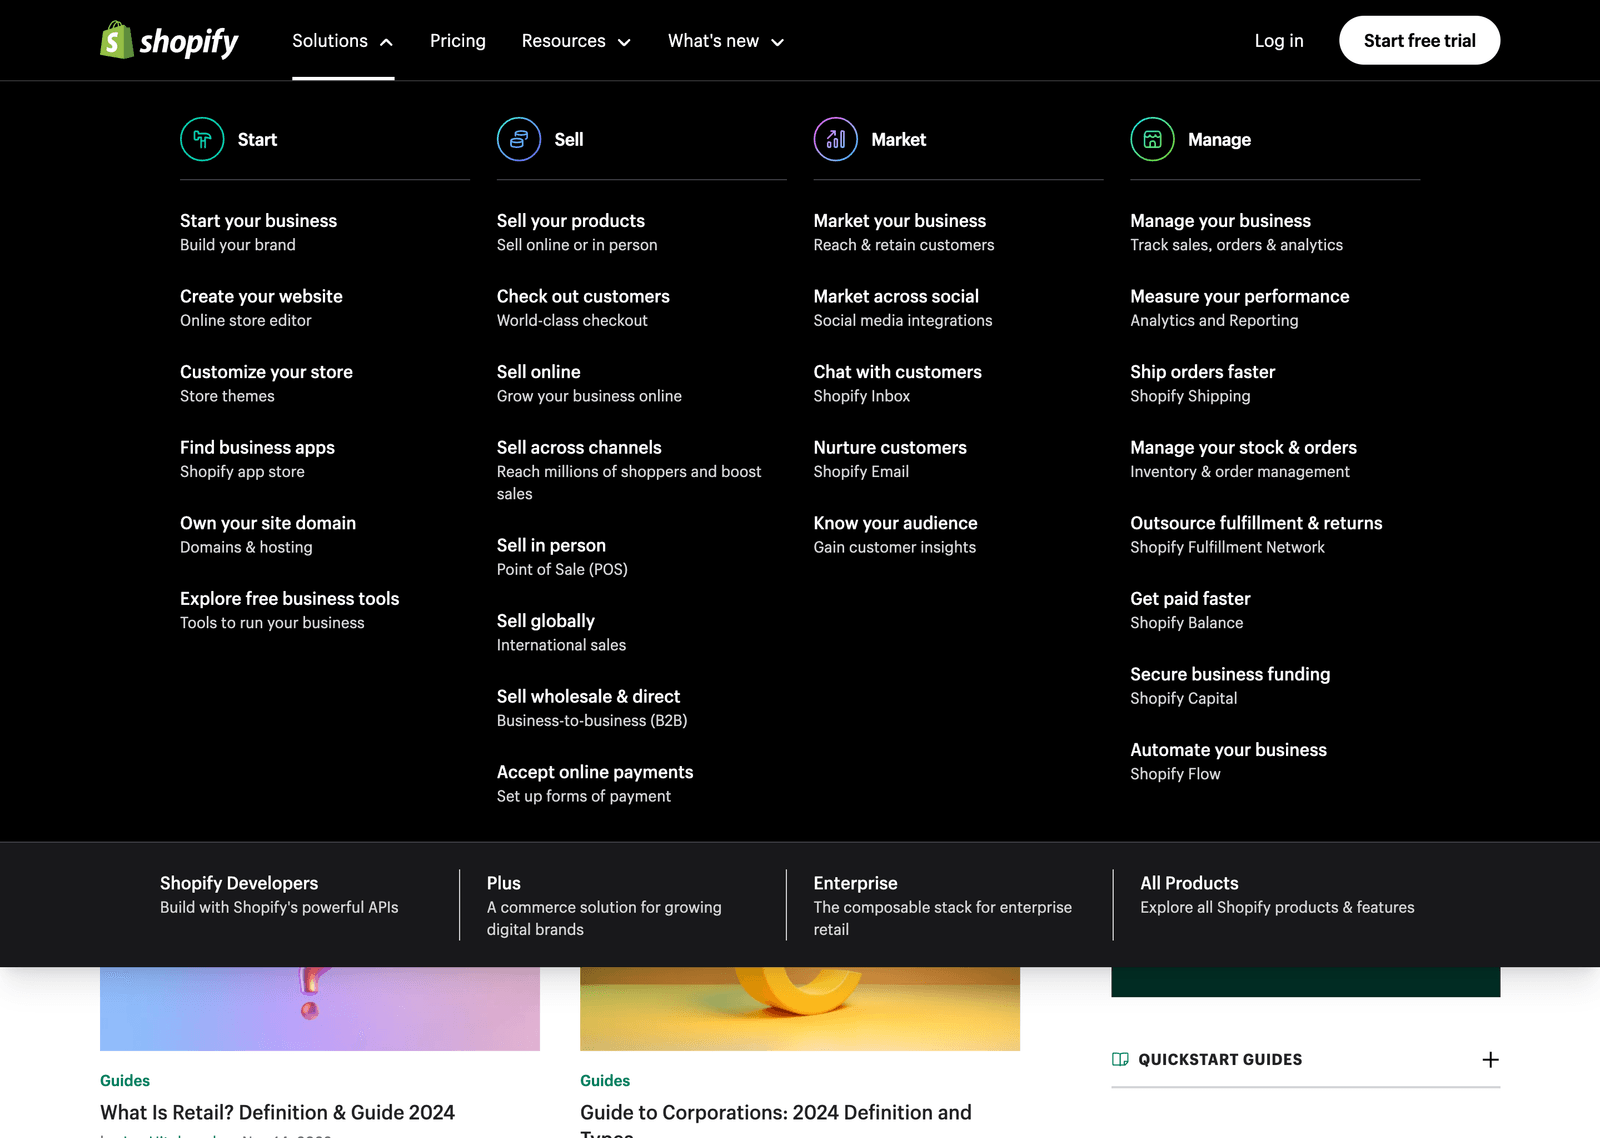The height and width of the screenshot is (1138, 1600).
Task: Expand Quickstart Guides with the plus icon
Action: 1490,1059
